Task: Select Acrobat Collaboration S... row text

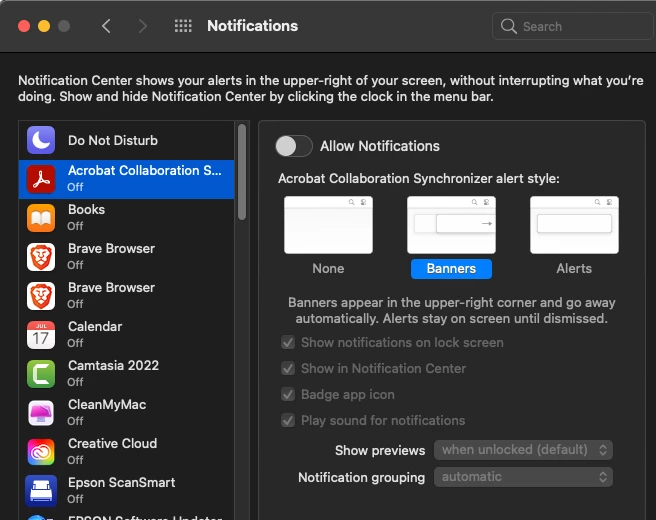Action: tap(144, 171)
